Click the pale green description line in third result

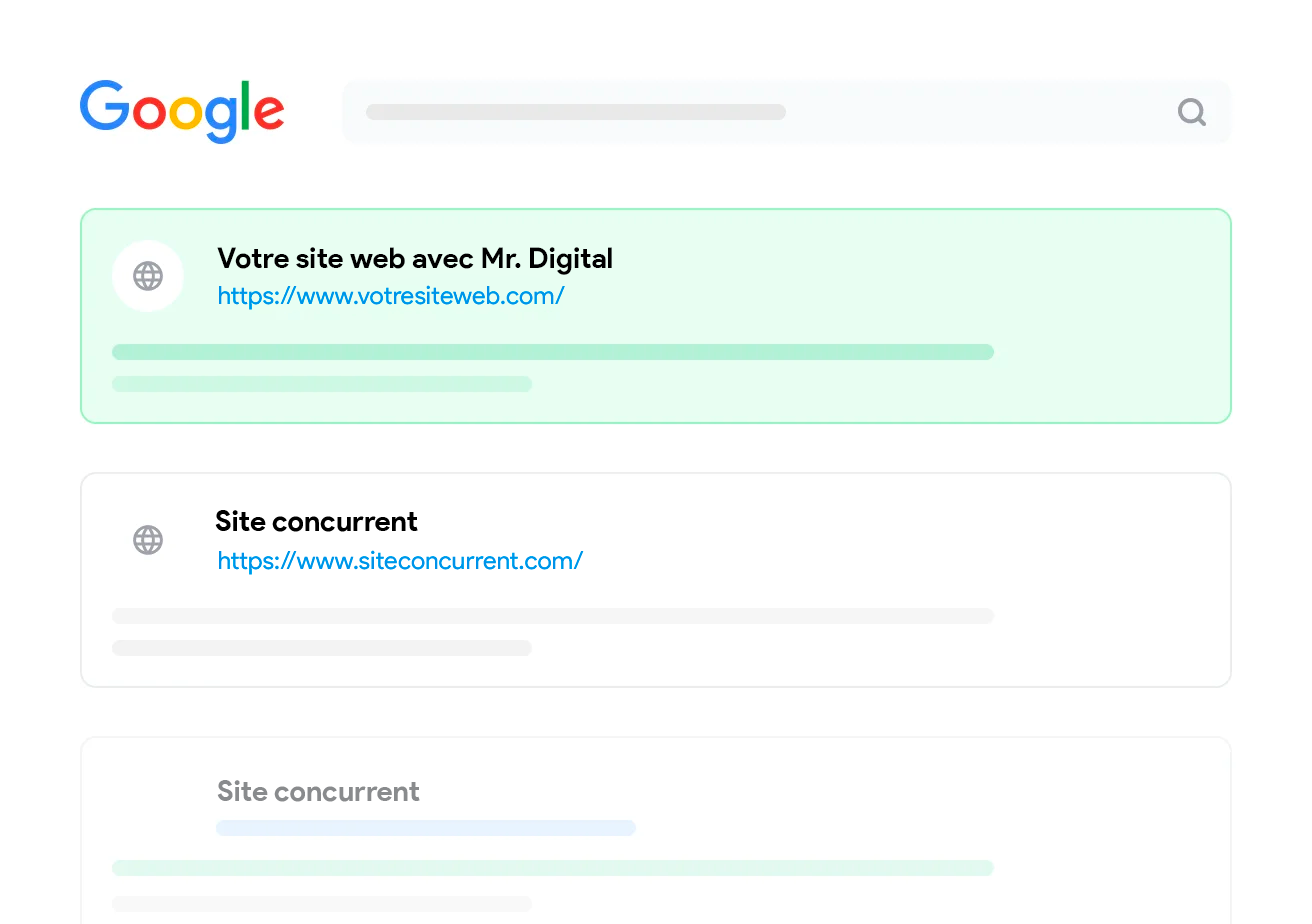552,868
